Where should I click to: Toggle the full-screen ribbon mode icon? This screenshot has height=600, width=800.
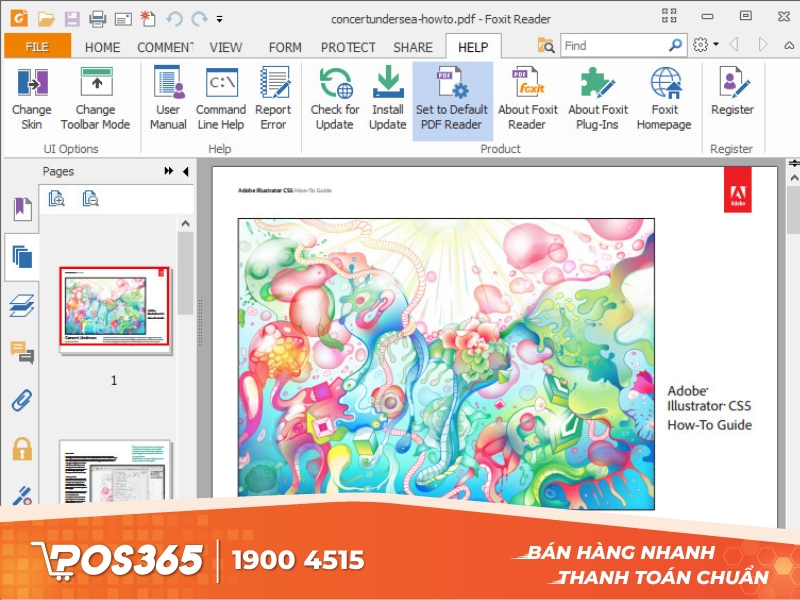pyautogui.click(x=669, y=16)
